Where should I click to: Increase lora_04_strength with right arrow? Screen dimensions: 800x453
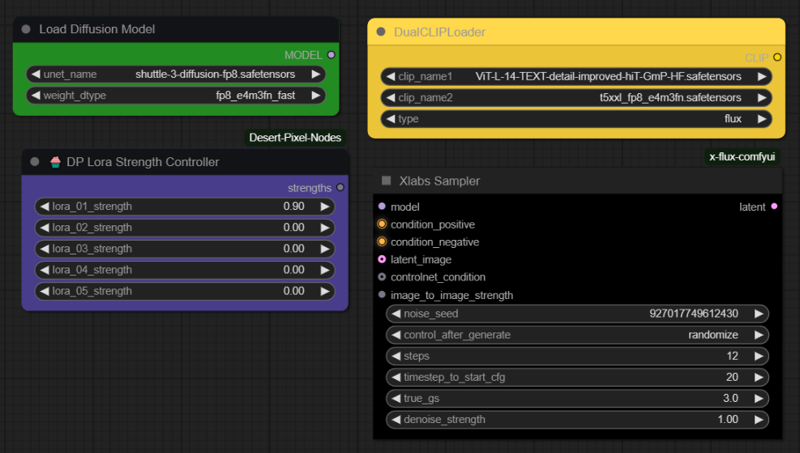[325, 270]
